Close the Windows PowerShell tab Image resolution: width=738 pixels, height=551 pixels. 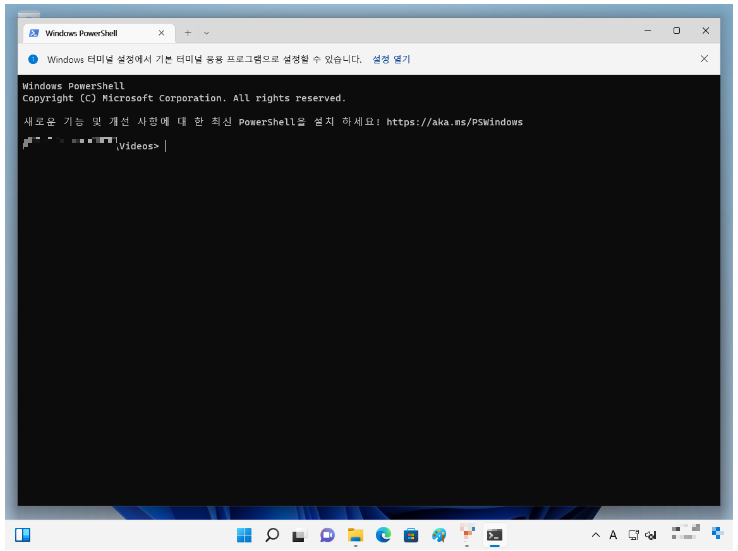click(161, 33)
